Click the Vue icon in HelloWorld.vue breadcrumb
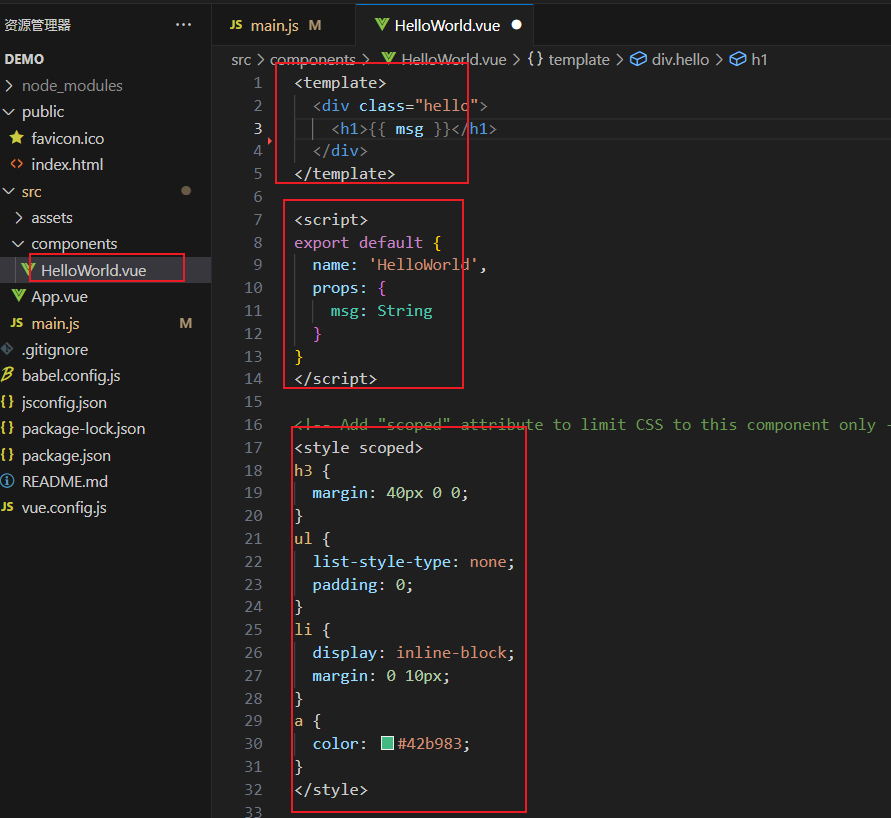 (388, 59)
